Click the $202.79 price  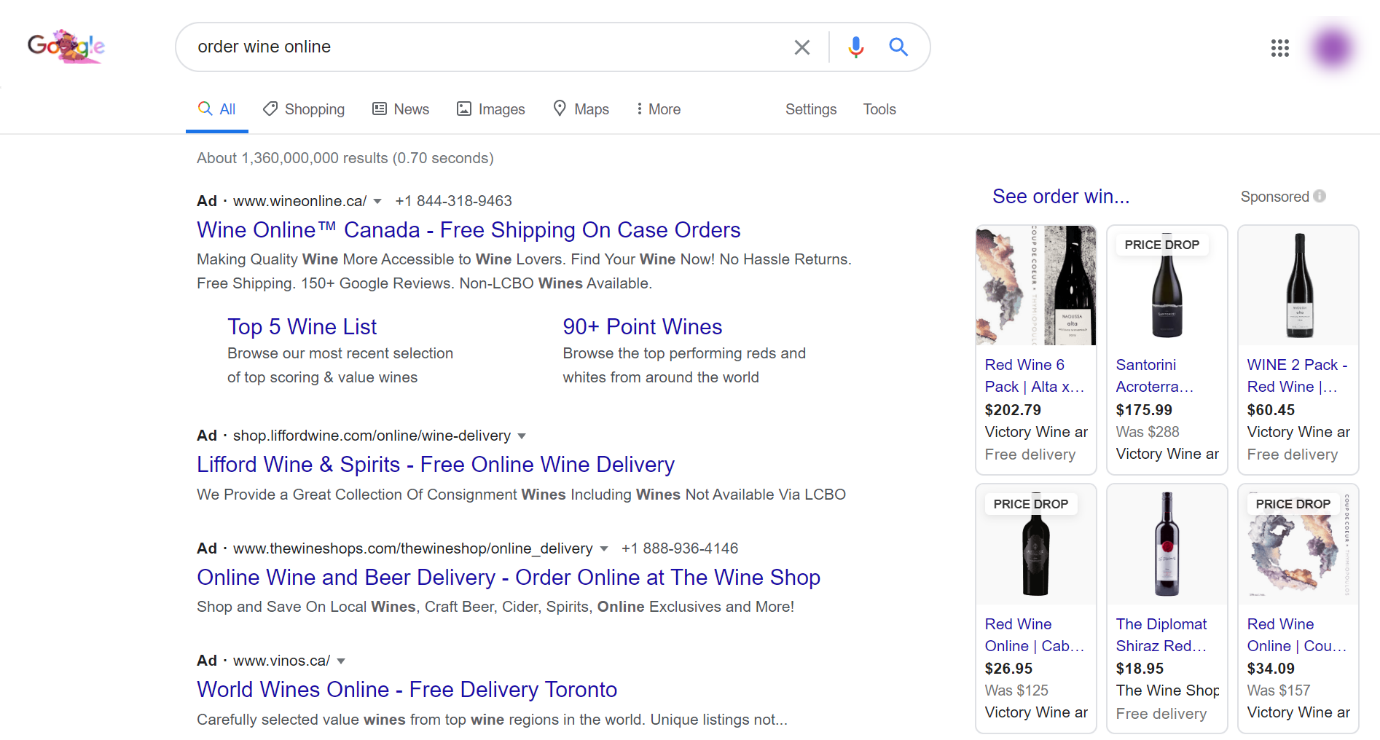point(1013,410)
